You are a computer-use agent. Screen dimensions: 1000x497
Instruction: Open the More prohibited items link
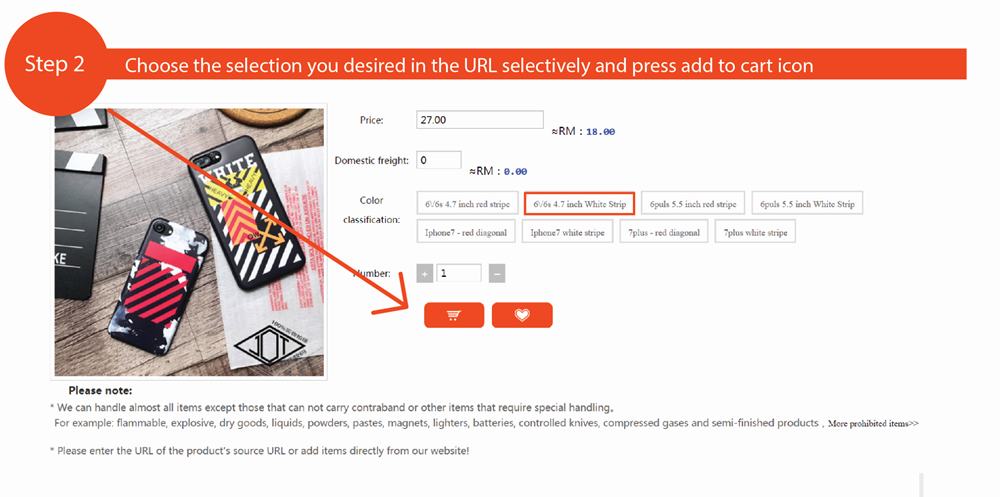pos(873,423)
